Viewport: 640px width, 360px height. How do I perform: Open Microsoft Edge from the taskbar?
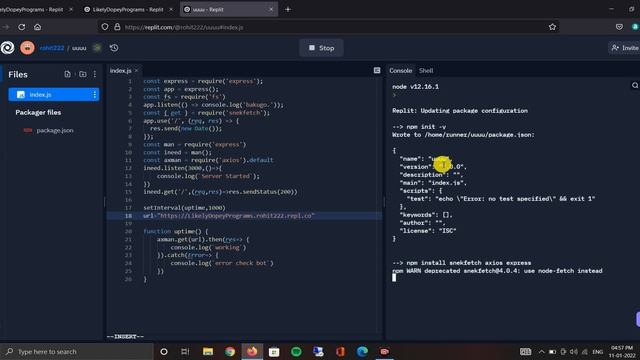362,351
